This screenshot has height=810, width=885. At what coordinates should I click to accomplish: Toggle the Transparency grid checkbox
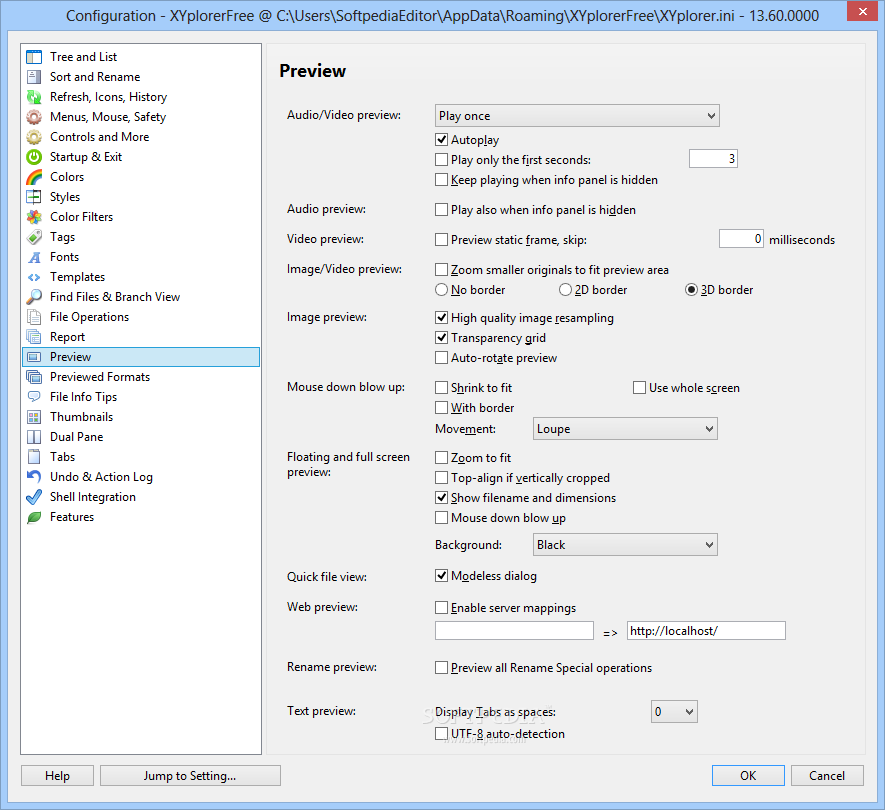click(x=441, y=338)
